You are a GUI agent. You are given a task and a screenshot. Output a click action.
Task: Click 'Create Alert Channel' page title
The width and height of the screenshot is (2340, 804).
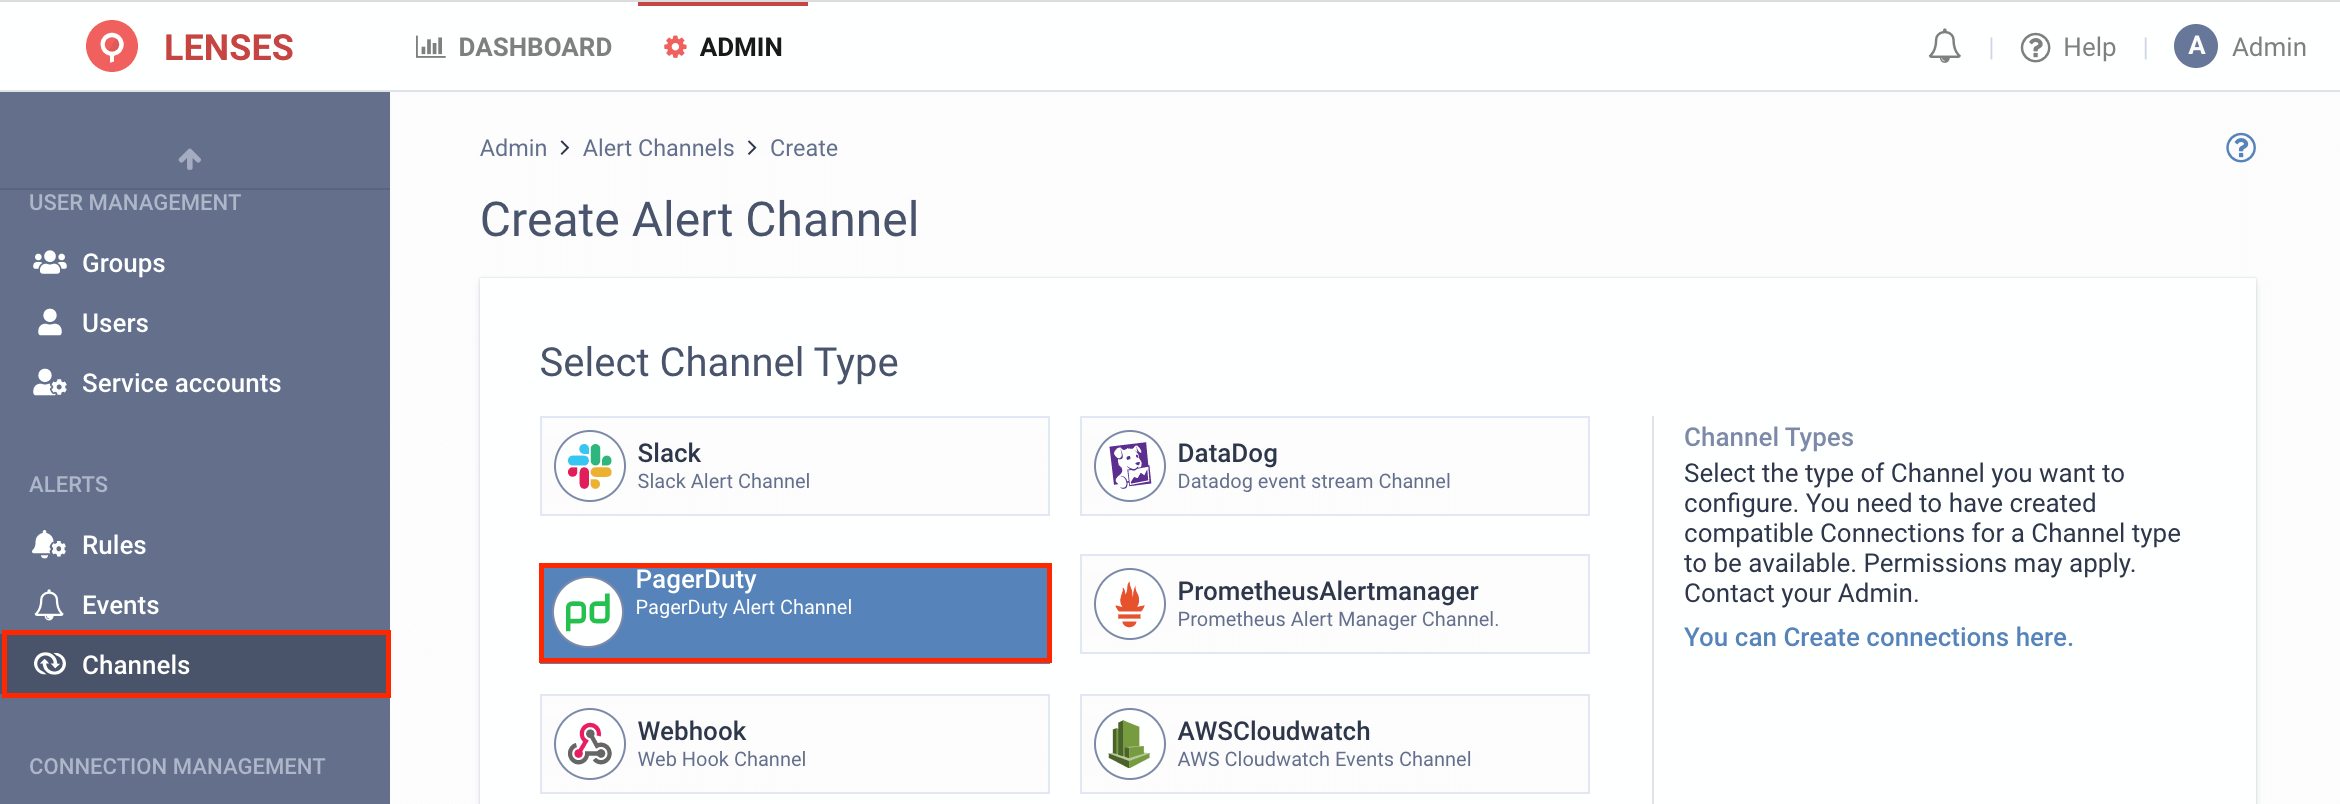(699, 219)
